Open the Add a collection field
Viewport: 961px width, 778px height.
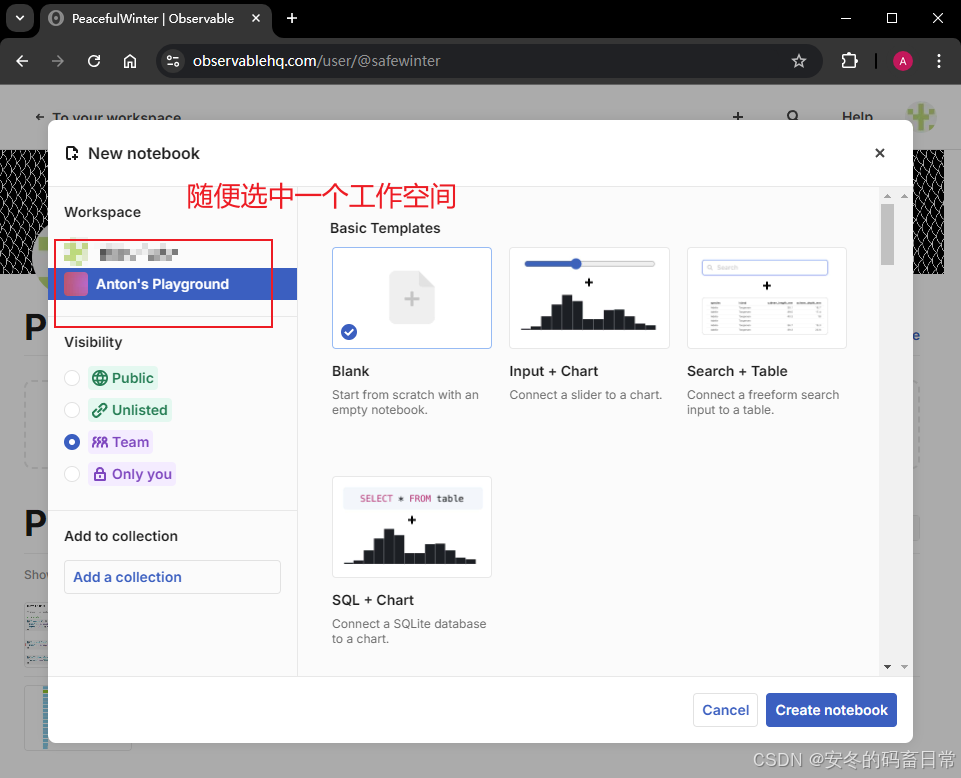point(172,577)
